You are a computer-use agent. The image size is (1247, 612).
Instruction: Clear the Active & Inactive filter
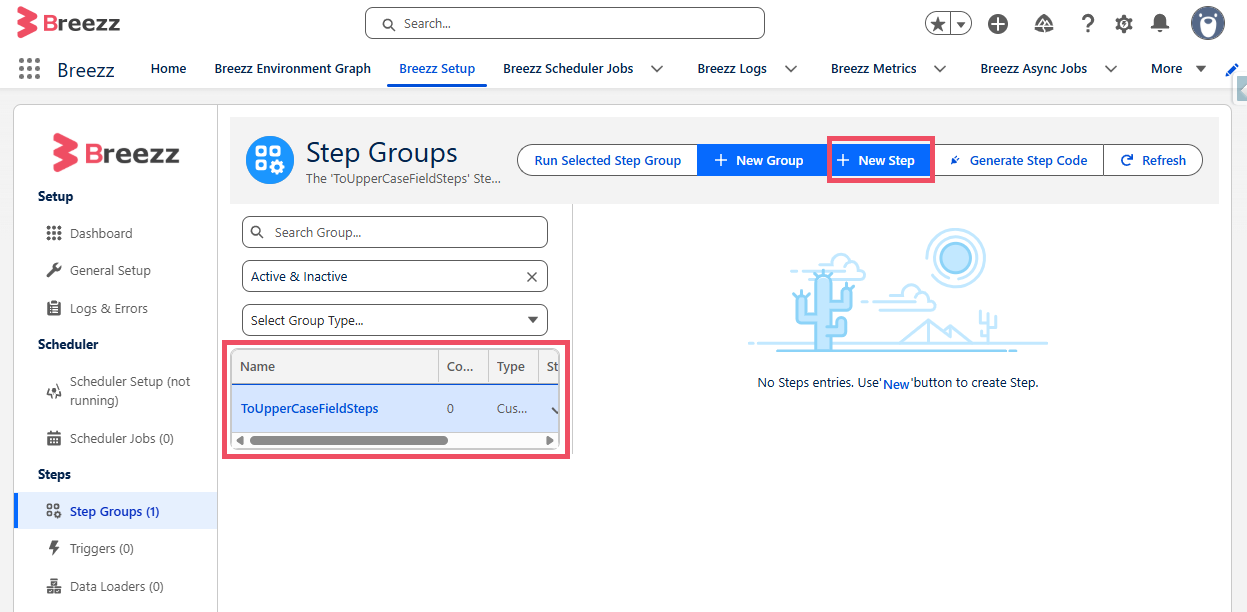[531, 277]
